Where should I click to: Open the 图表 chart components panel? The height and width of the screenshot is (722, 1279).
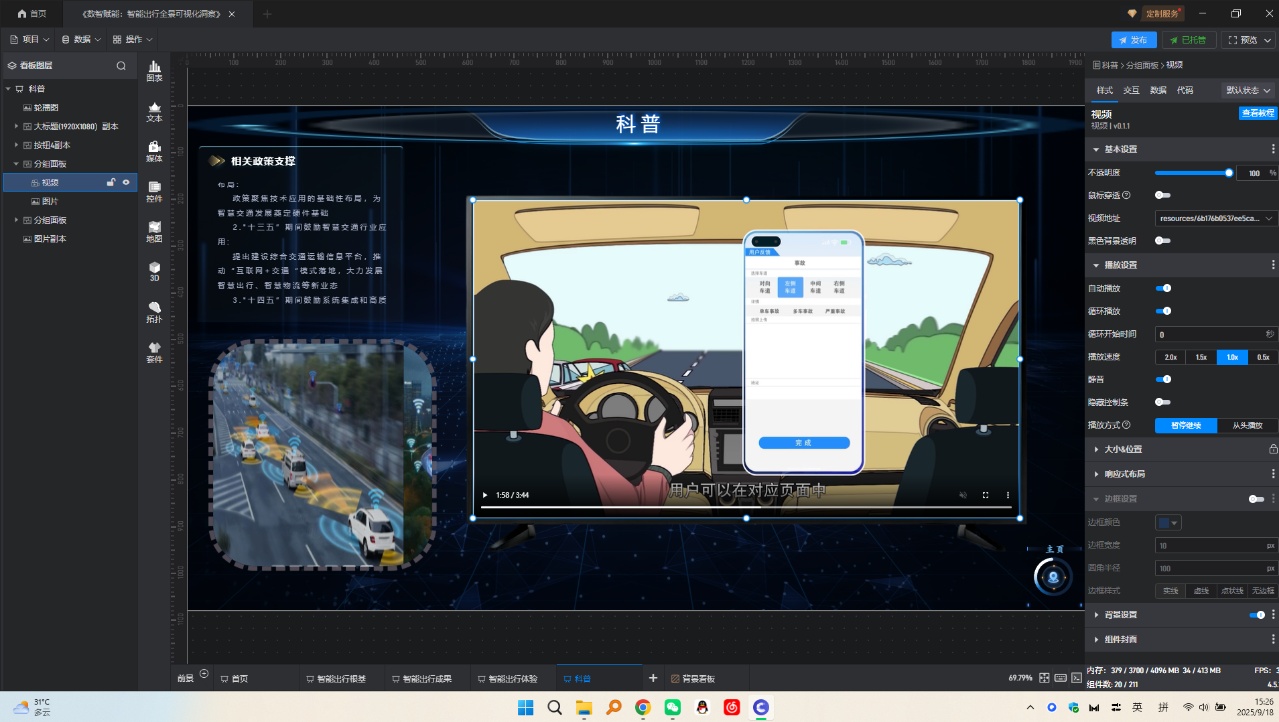point(154,70)
